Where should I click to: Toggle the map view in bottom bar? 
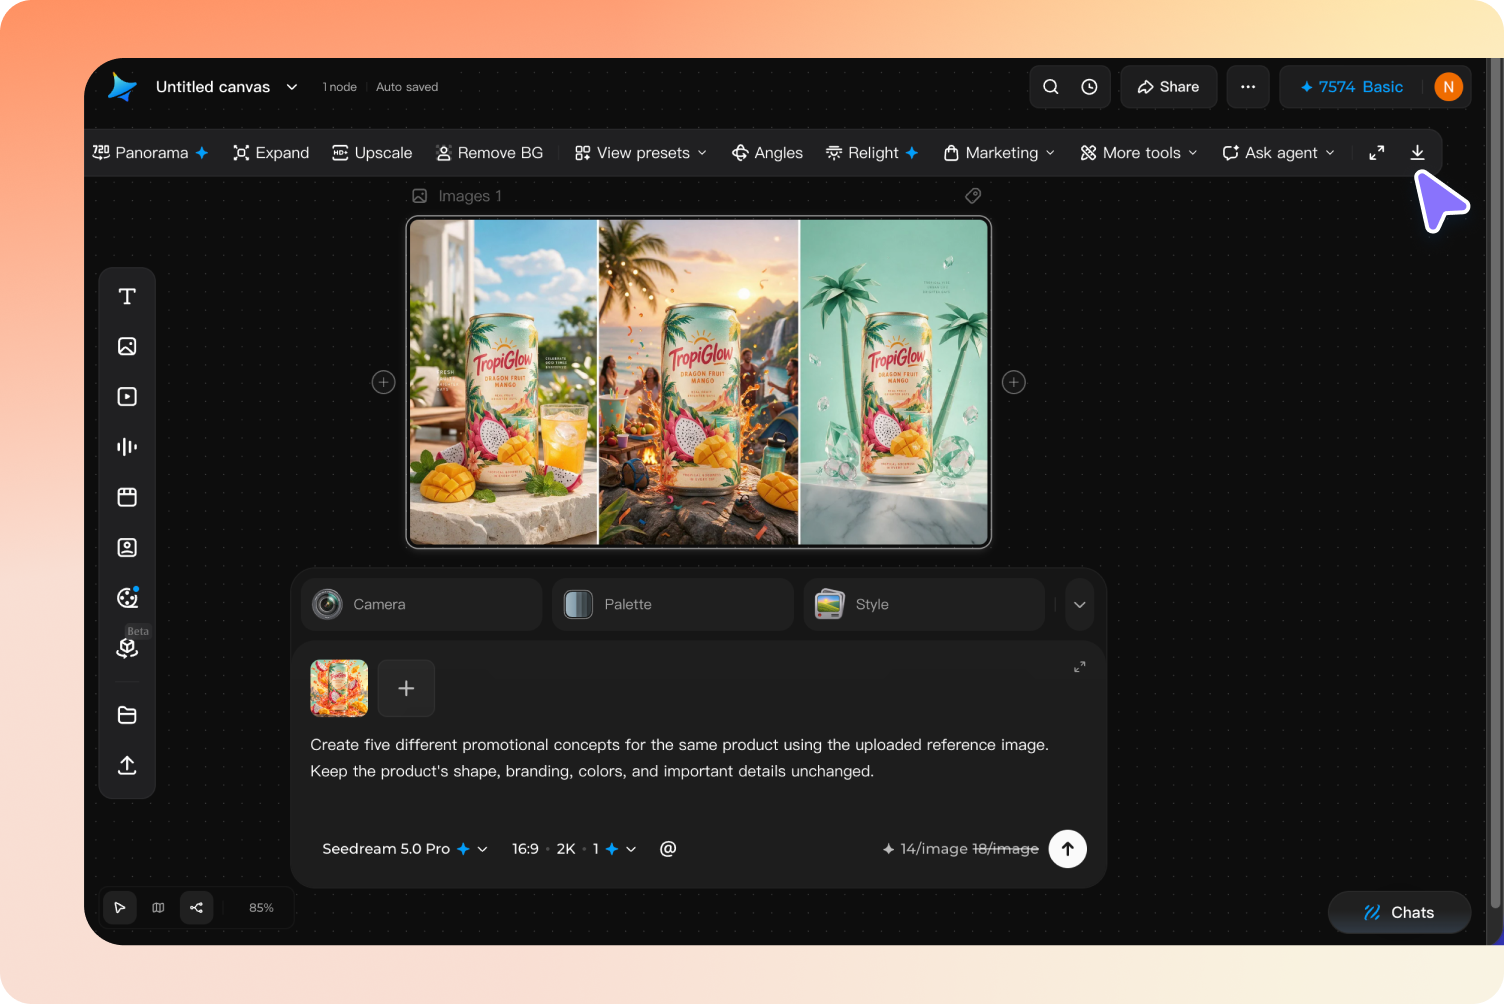coord(158,908)
